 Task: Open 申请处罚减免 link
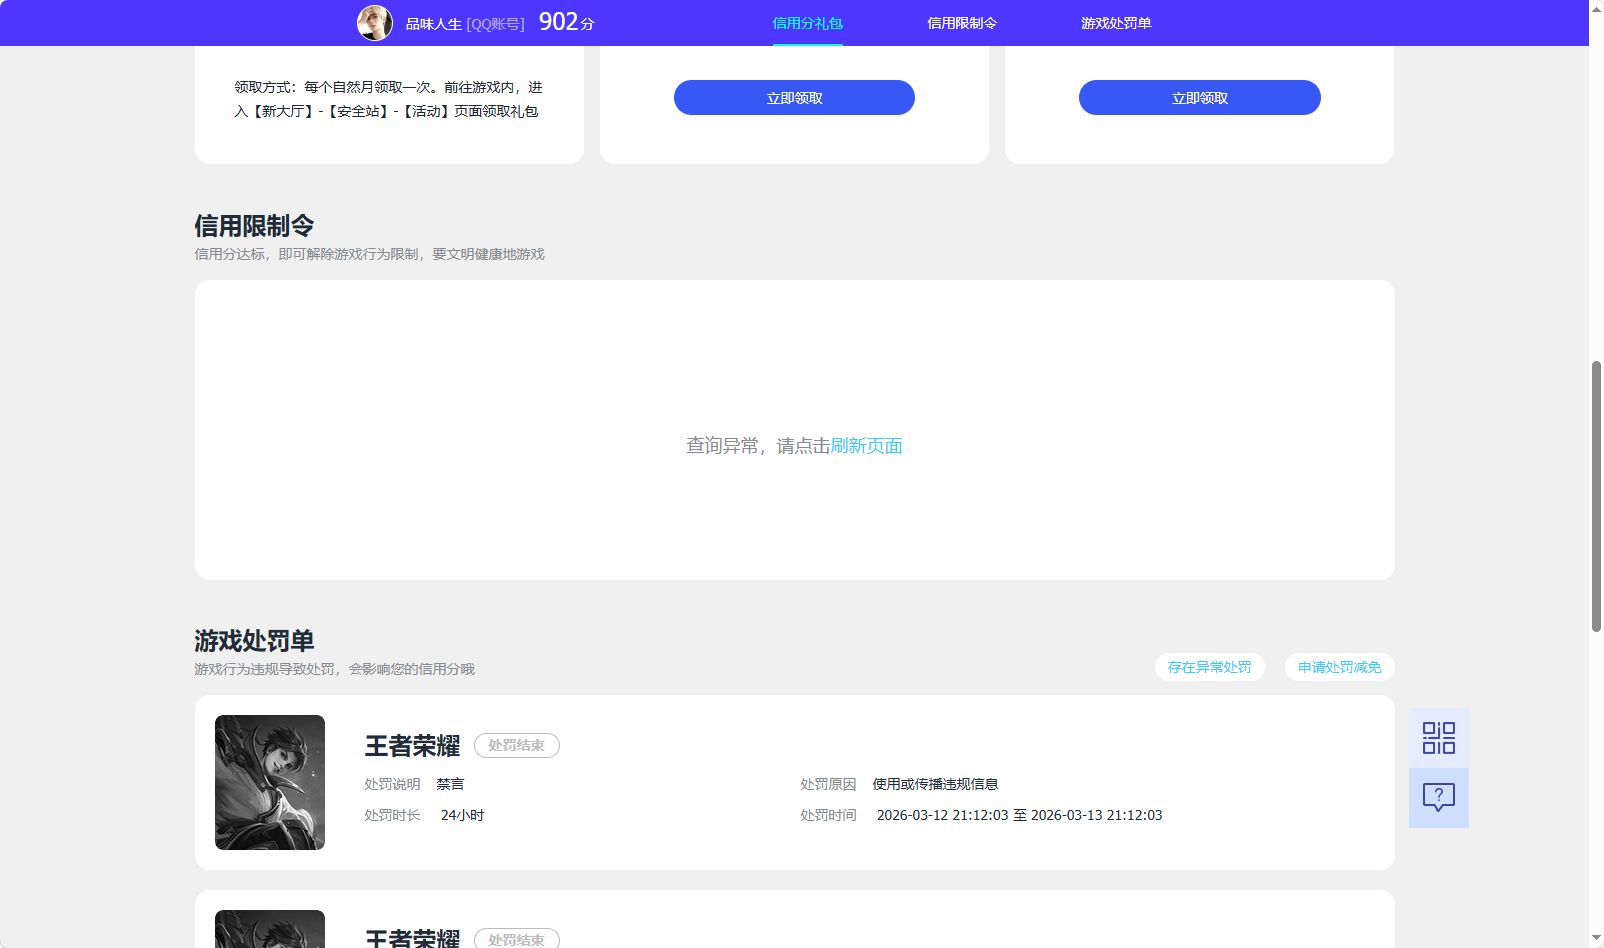point(1340,667)
